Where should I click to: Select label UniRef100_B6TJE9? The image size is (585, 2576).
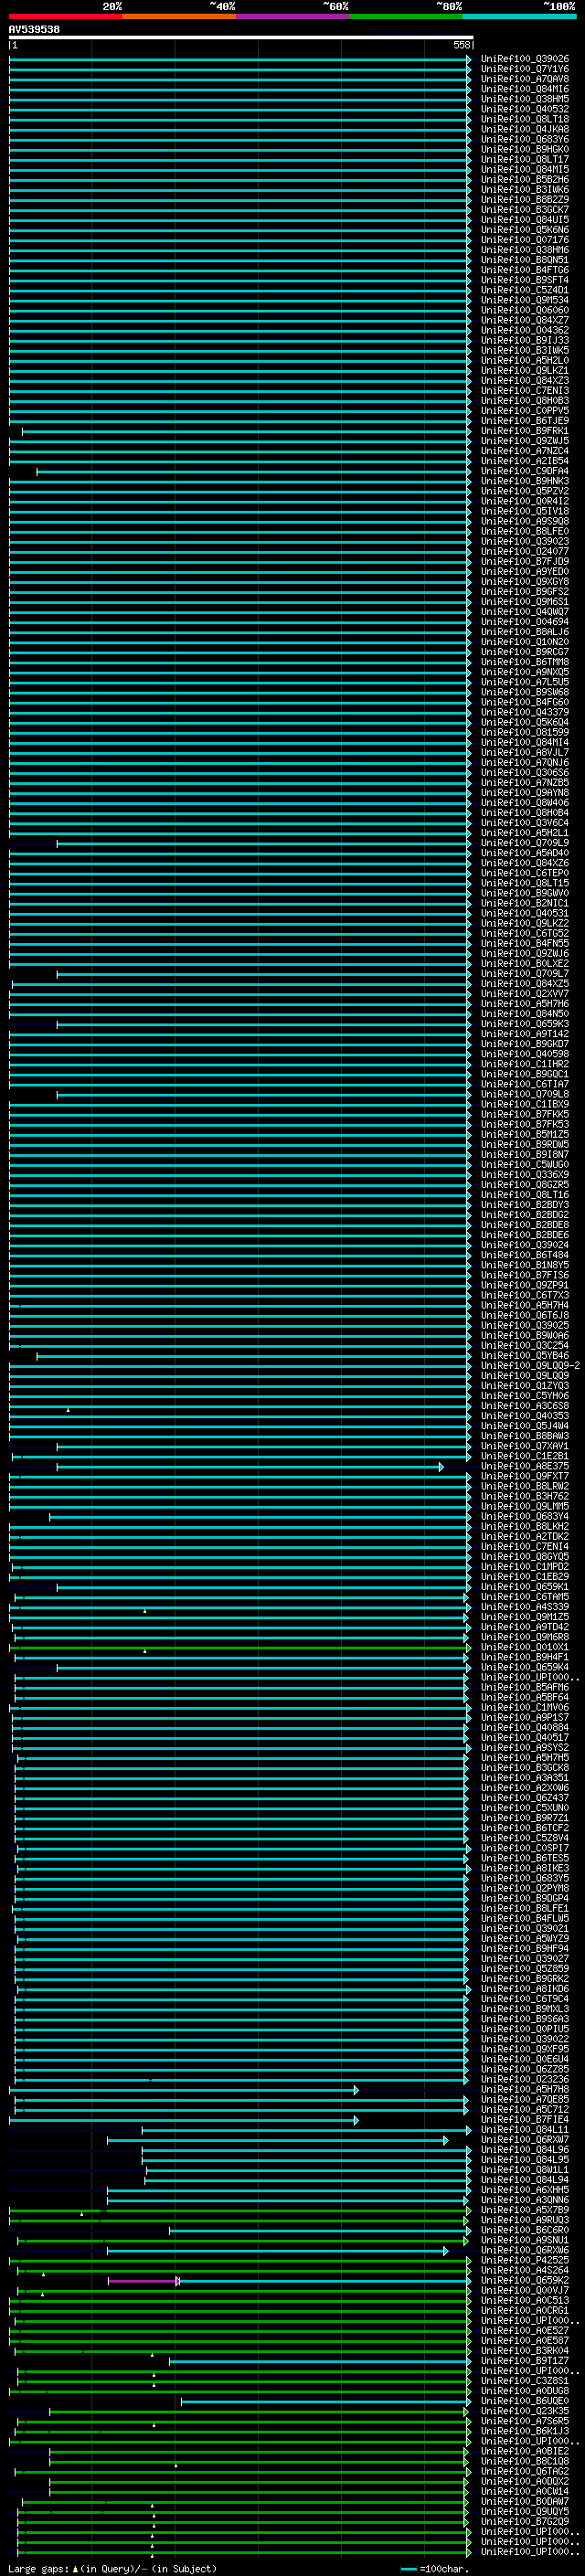pyautogui.click(x=525, y=421)
